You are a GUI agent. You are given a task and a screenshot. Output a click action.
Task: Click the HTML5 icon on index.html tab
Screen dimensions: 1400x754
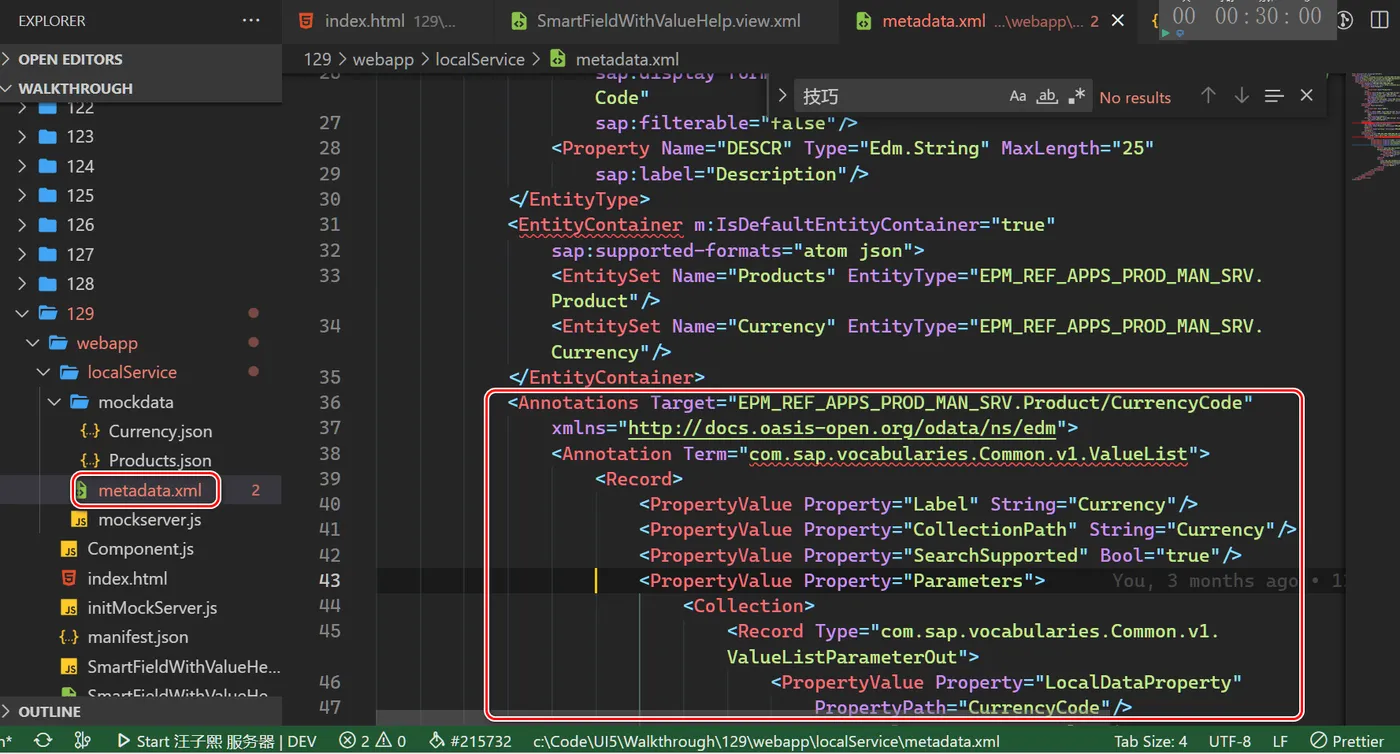pos(306,21)
